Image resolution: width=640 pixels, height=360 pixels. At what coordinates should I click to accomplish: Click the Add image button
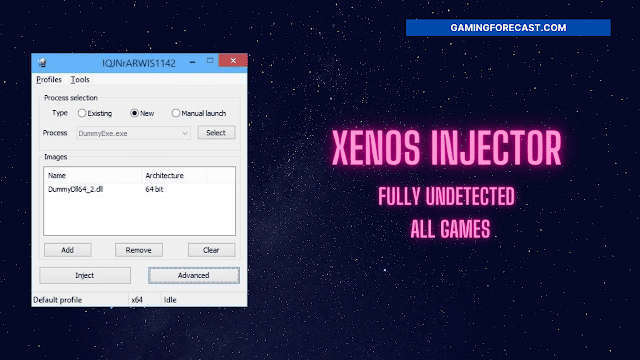click(68, 250)
